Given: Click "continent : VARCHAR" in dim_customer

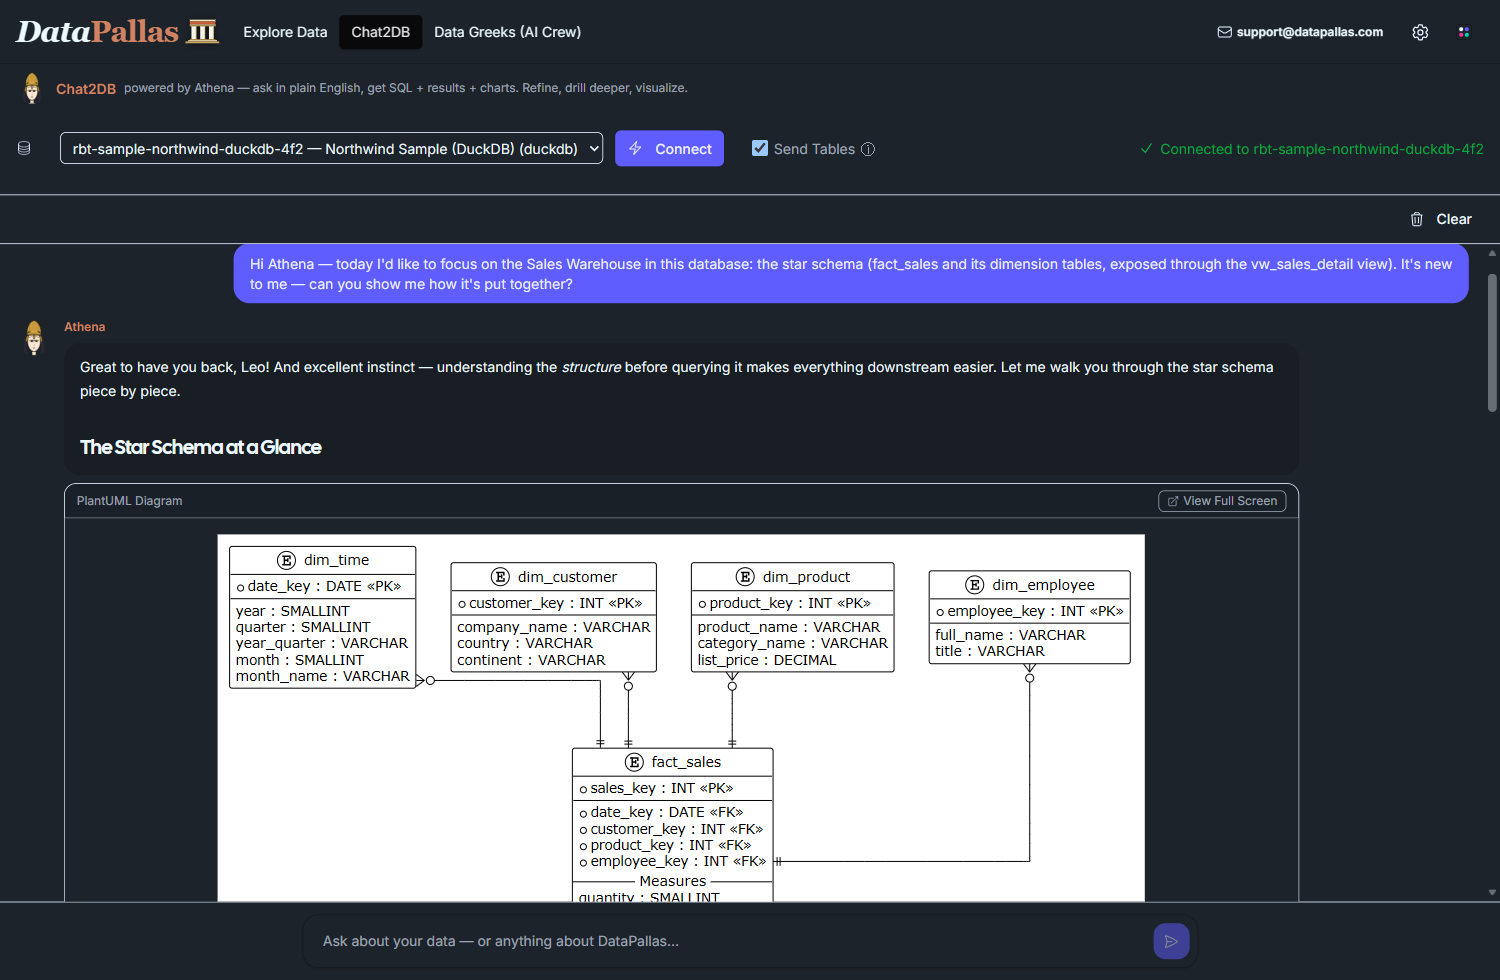Looking at the screenshot, I should [x=531, y=660].
